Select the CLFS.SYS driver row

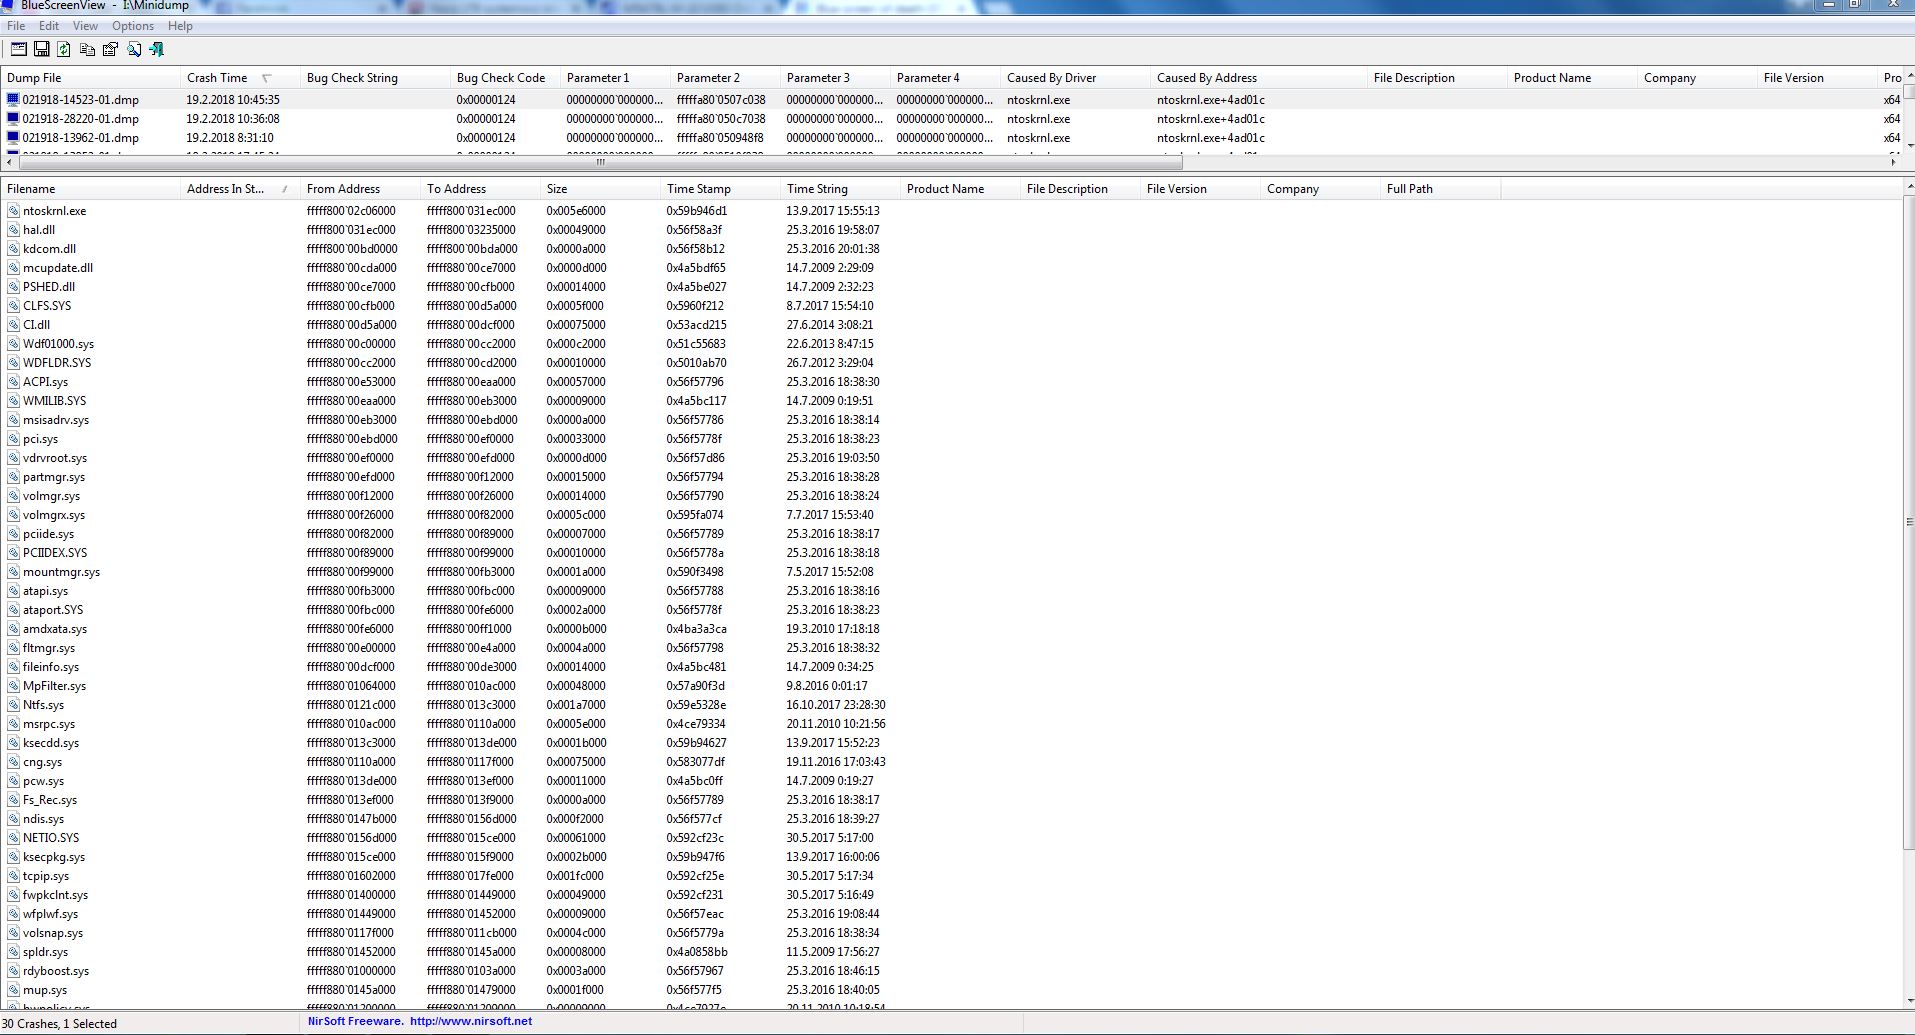(951, 306)
